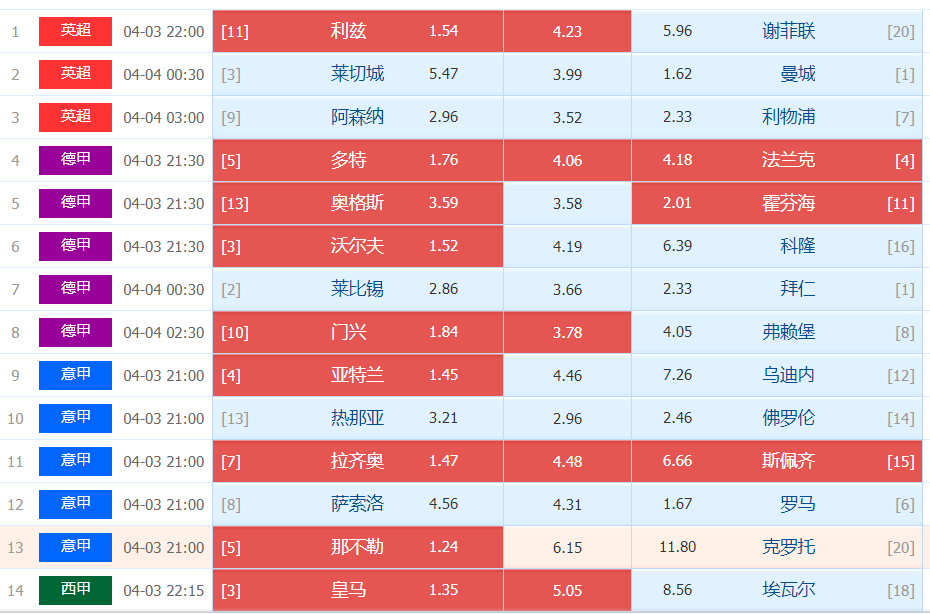Toggle draw odds 4.23 in match 1

coord(567,31)
